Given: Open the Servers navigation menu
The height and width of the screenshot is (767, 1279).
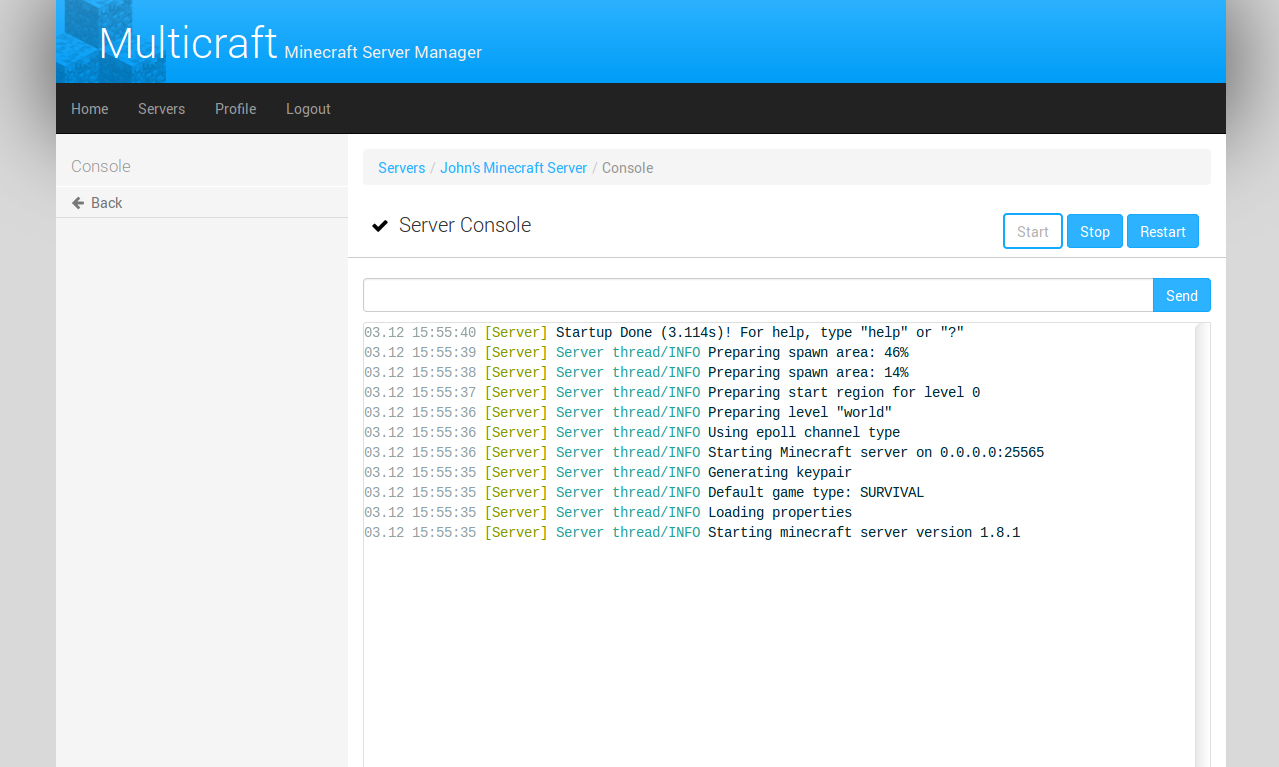Looking at the screenshot, I should 161,108.
